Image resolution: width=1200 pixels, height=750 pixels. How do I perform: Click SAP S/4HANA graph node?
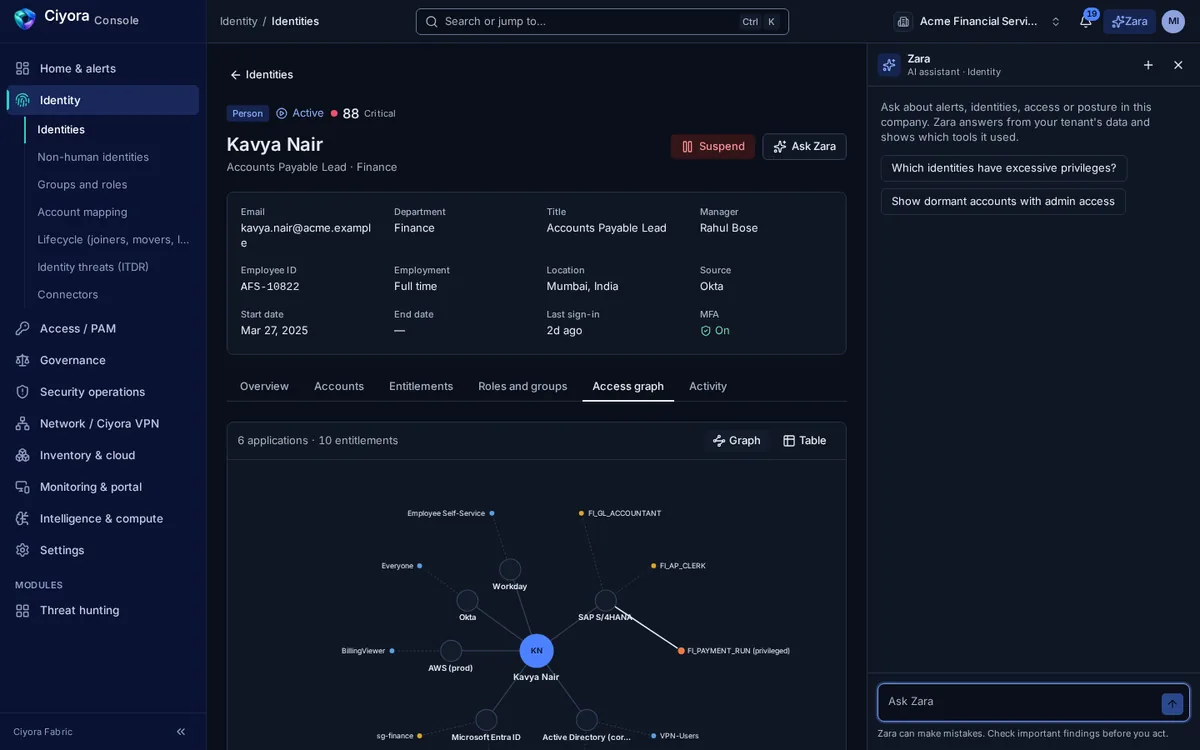coord(606,601)
